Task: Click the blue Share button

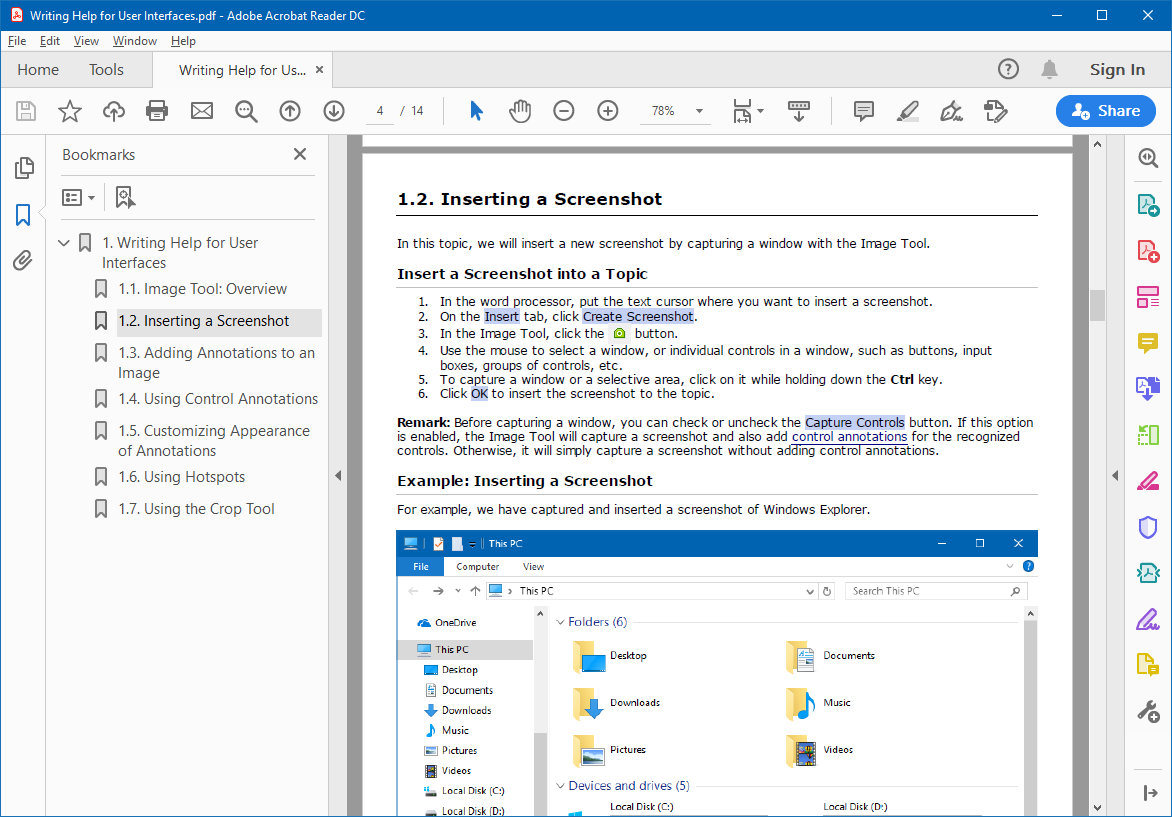Action: [1105, 111]
